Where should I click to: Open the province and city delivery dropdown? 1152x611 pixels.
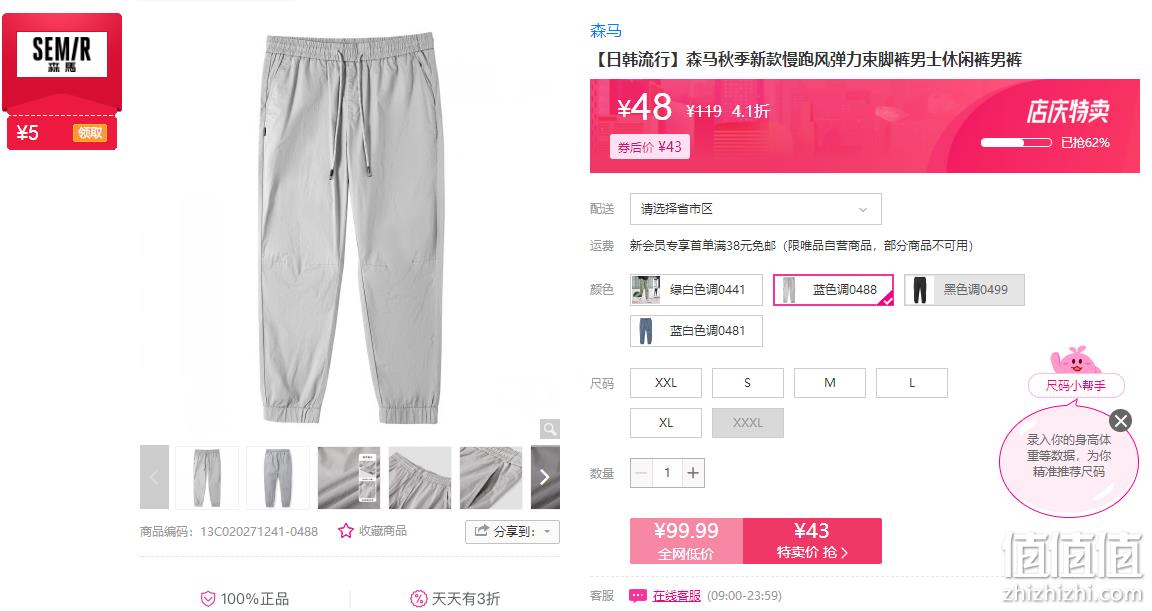[755, 209]
